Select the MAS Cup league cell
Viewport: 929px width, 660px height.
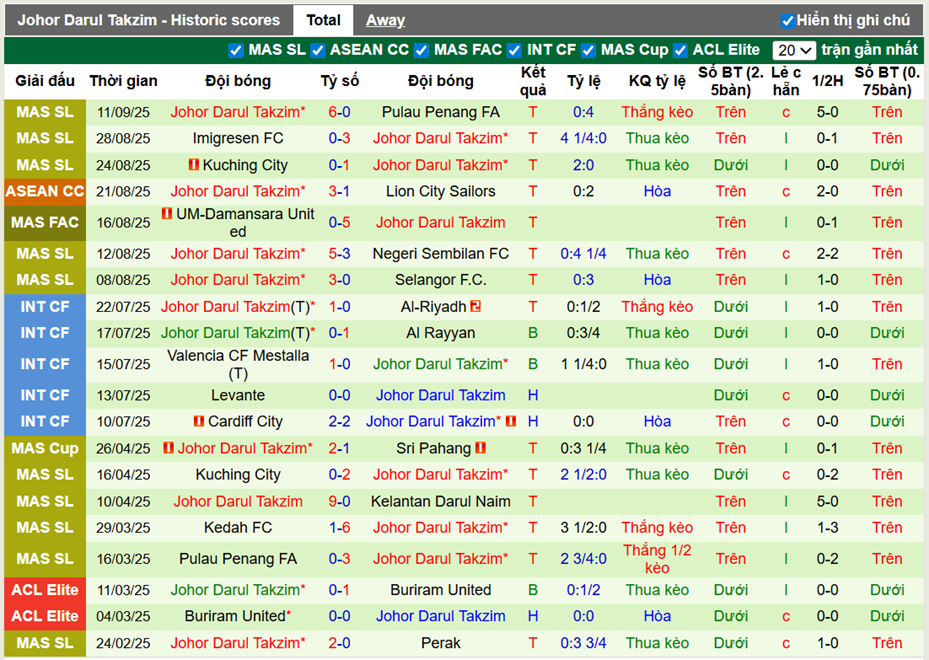[45, 448]
